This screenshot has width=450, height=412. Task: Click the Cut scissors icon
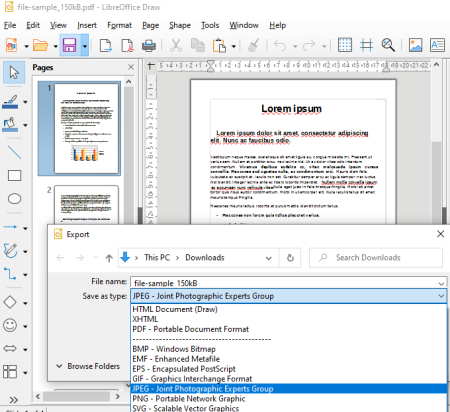(176, 45)
